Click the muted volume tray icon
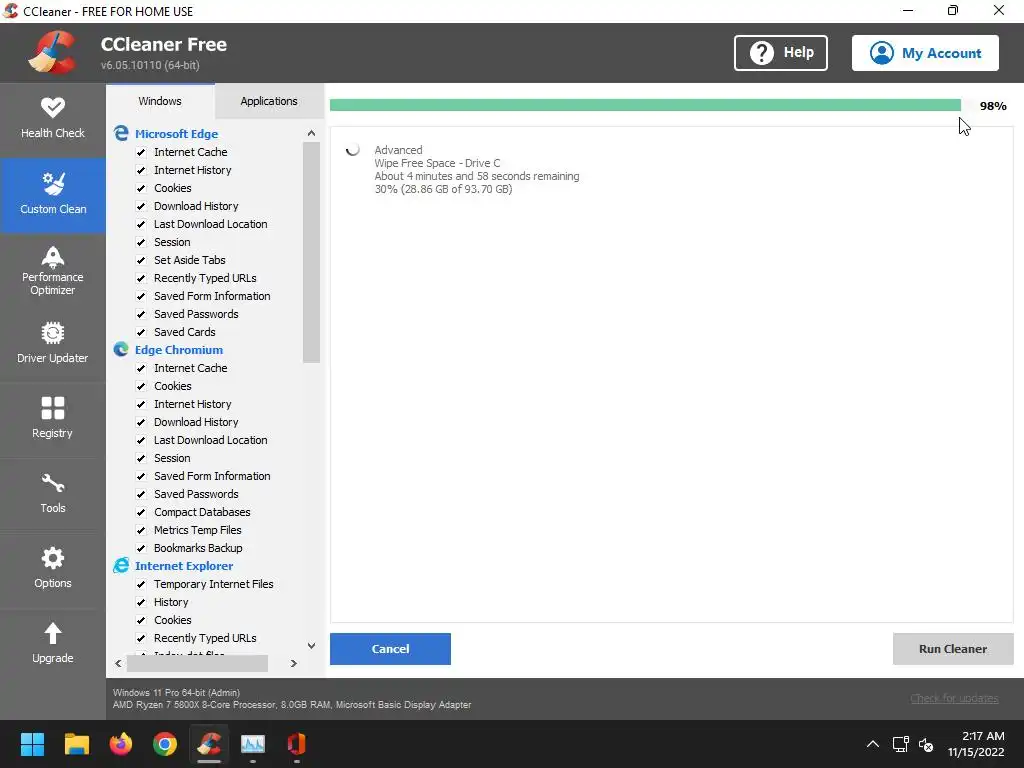This screenshot has height=768, width=1024. [x=926, y=744]
